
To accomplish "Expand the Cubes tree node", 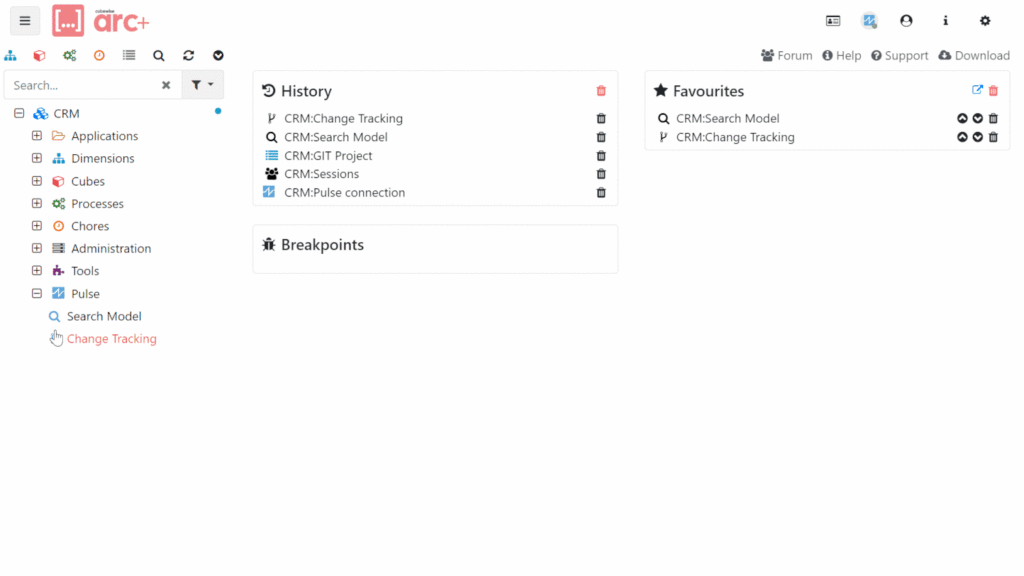I will point(37,181).
